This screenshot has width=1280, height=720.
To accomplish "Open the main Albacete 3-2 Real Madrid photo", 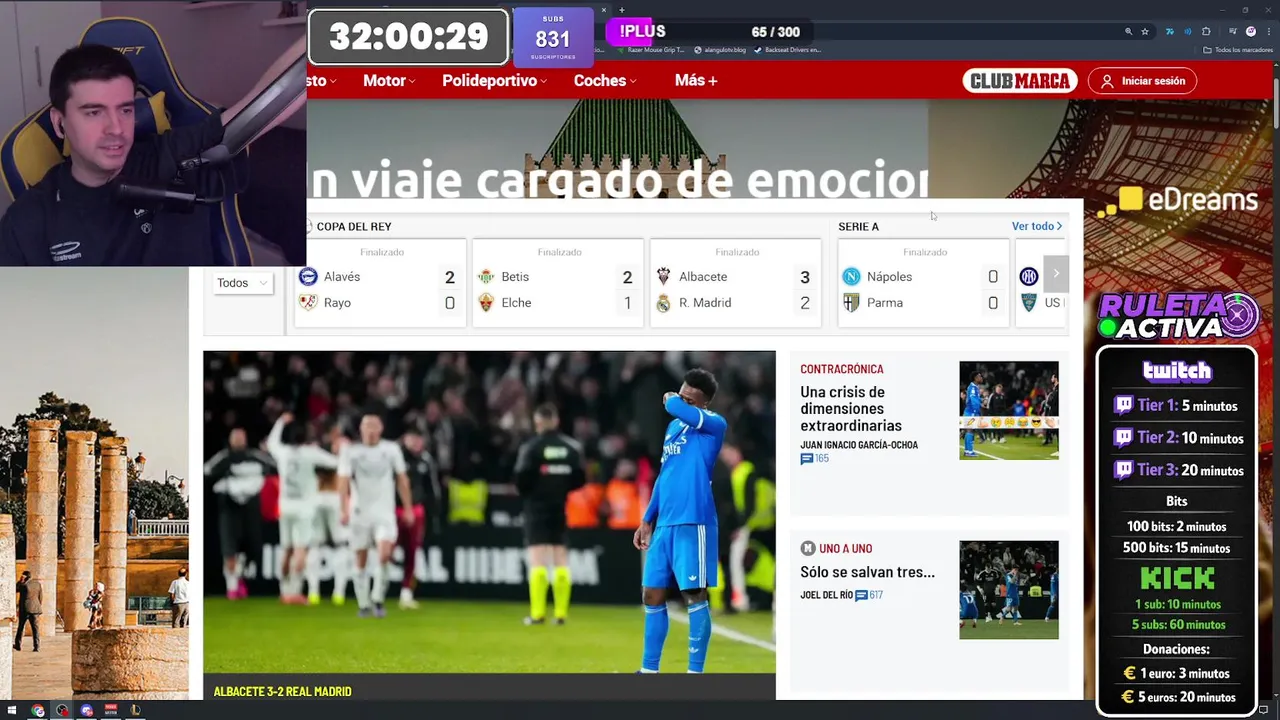I will (x=489, y=512).
